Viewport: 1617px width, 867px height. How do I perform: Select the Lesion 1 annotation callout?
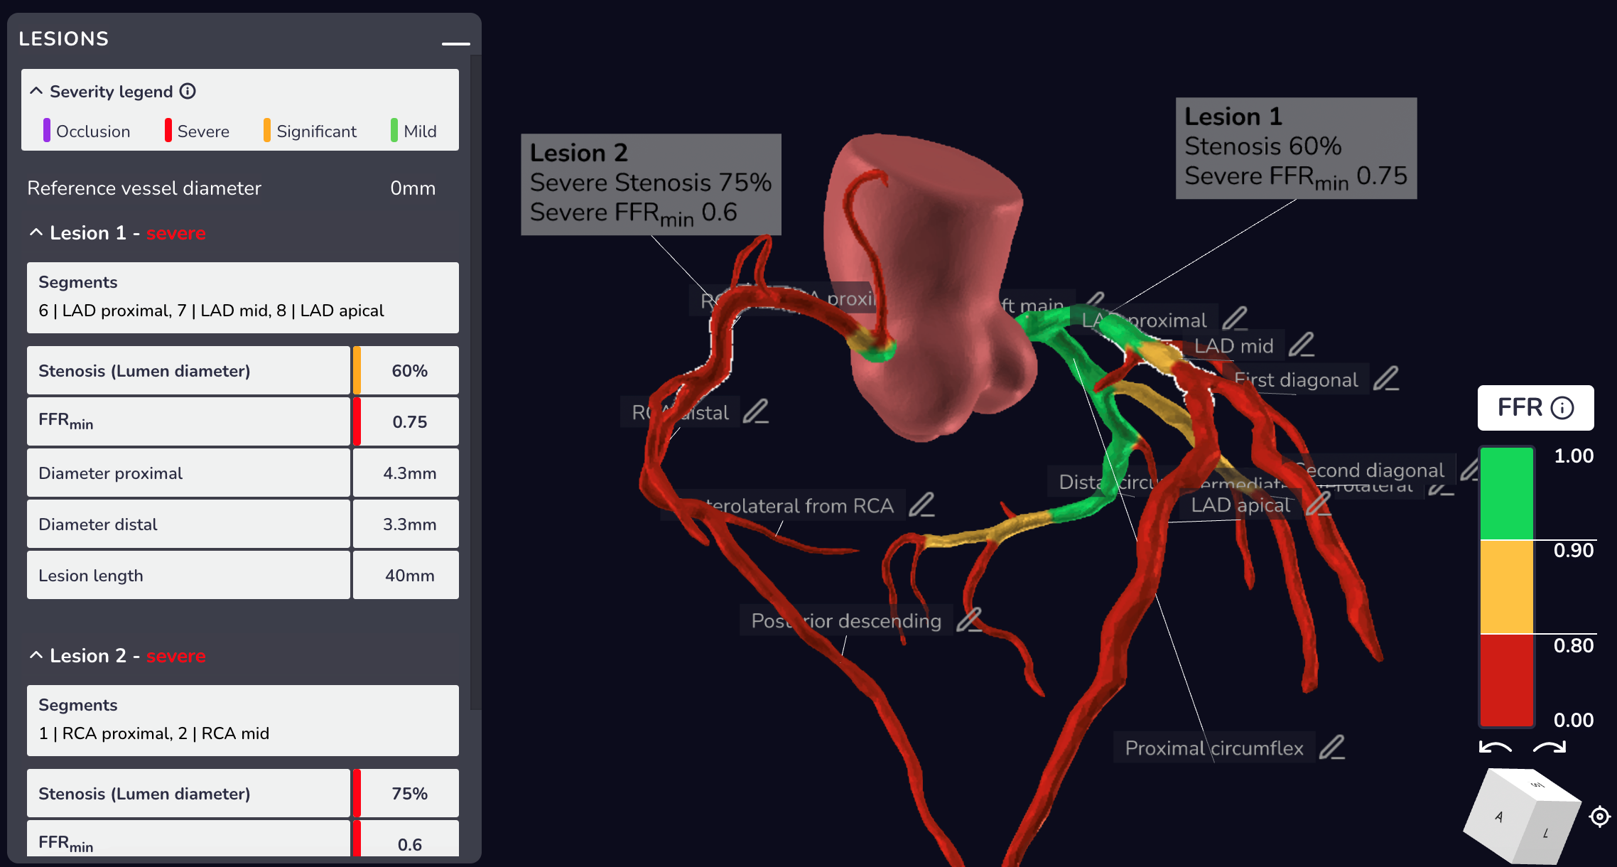pyautogui.click(x=1295, y=148)
